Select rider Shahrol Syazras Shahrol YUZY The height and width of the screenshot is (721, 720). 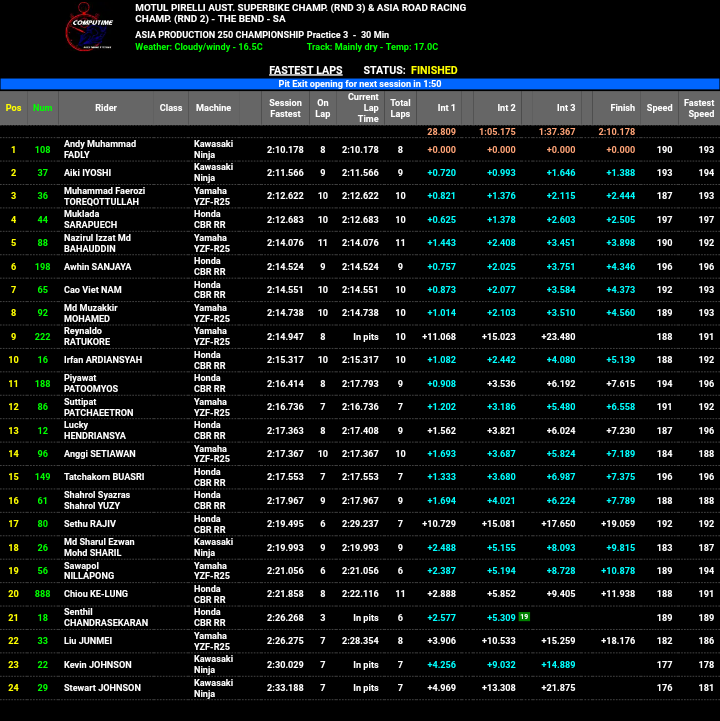point(97,500)
